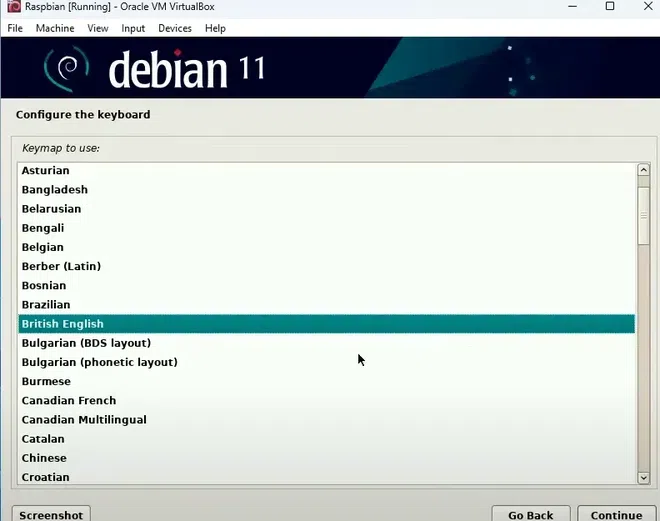Select Burmese keymap

(327, 381)
